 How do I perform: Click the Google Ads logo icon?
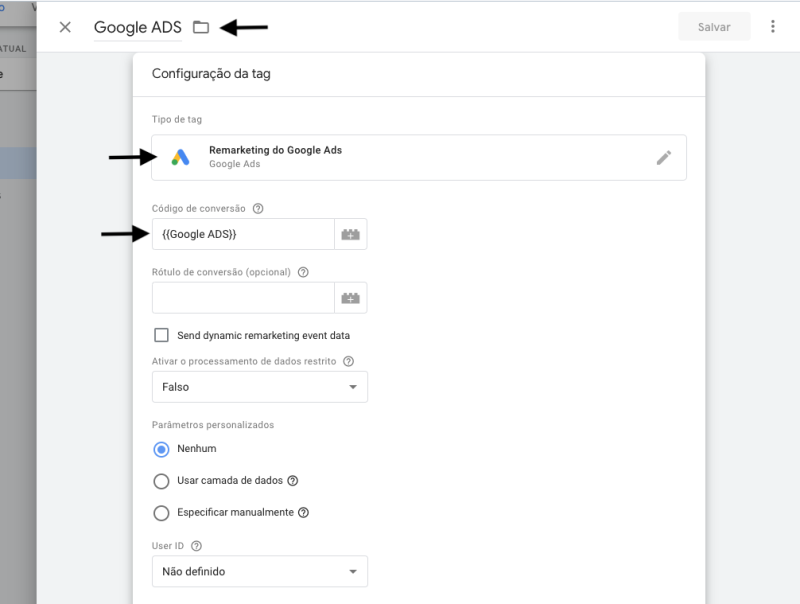(180, 157)
